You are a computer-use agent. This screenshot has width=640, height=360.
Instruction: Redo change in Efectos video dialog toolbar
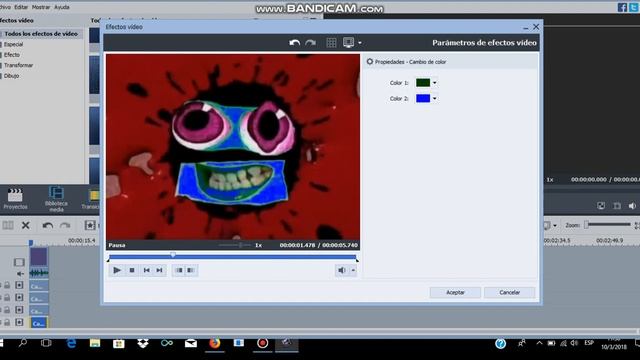pos(310,42)
